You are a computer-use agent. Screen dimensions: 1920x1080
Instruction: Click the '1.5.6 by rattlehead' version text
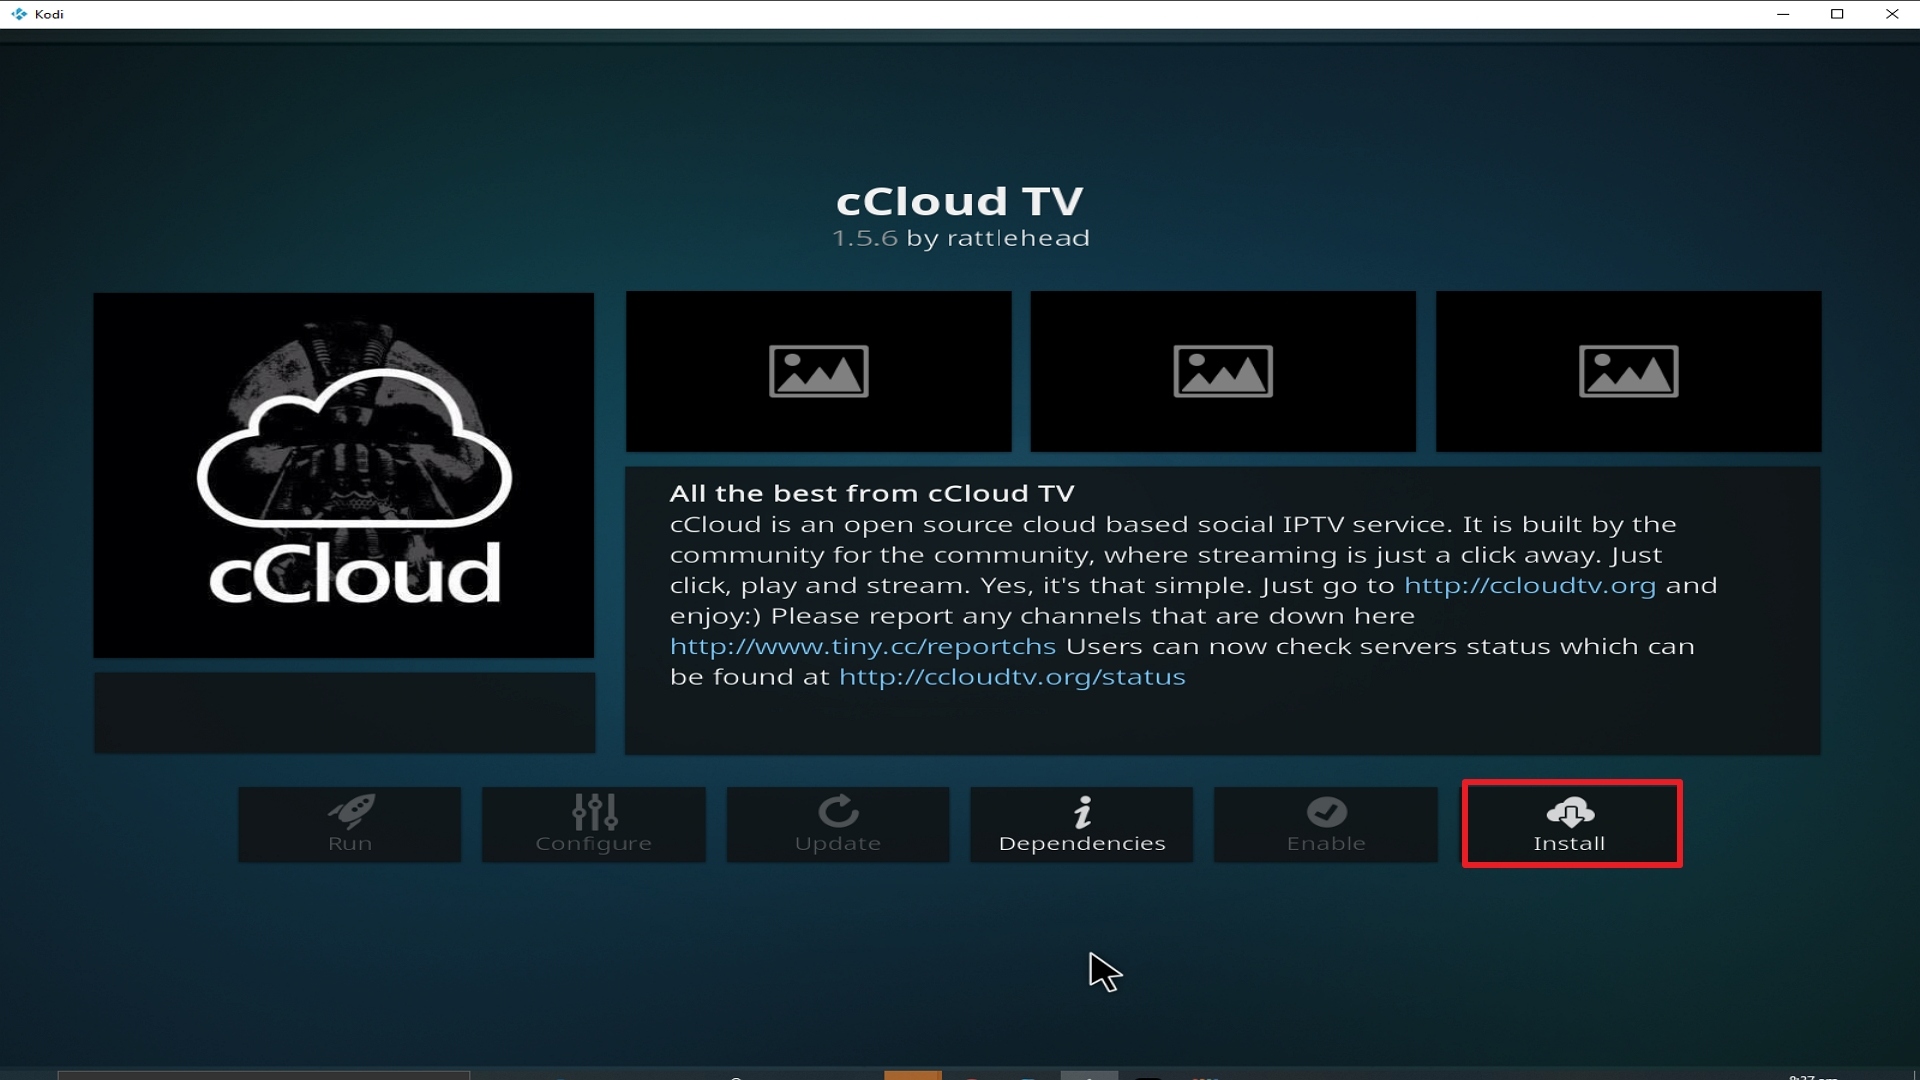click(x=960, y=238)
